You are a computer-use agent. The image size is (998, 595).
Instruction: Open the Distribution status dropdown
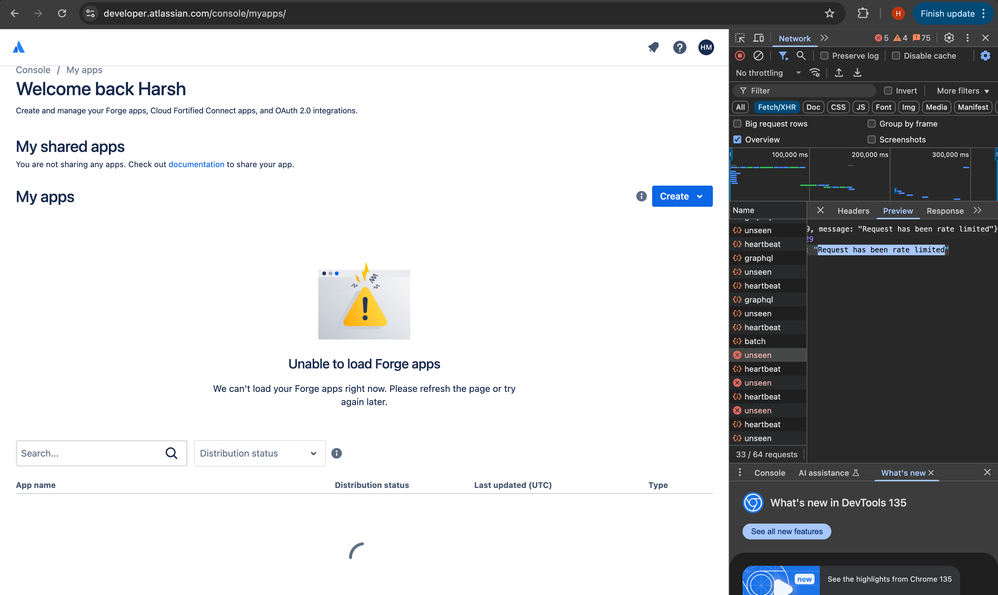point(260,453)
